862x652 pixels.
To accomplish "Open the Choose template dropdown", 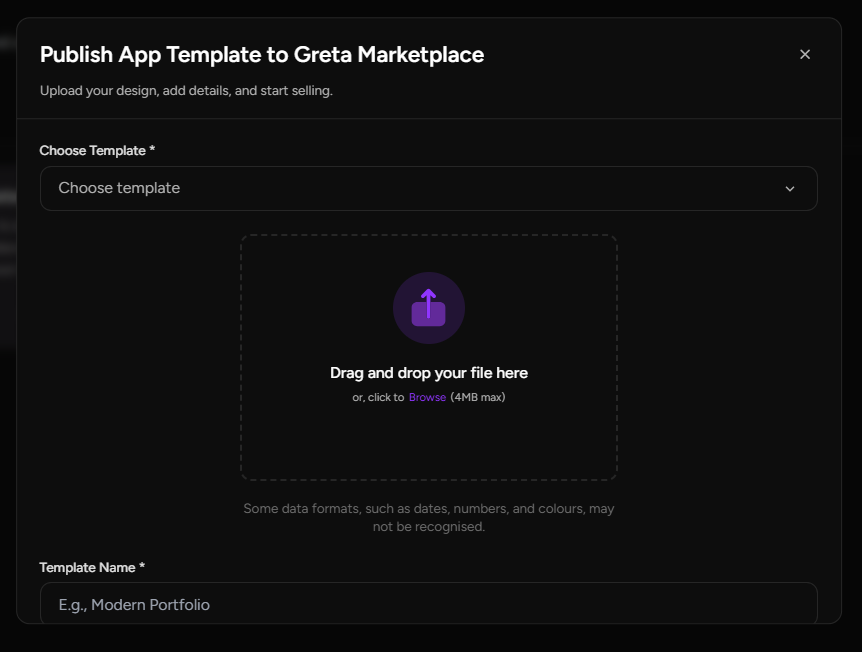I will pyautogui.click(x=429, y=189).
